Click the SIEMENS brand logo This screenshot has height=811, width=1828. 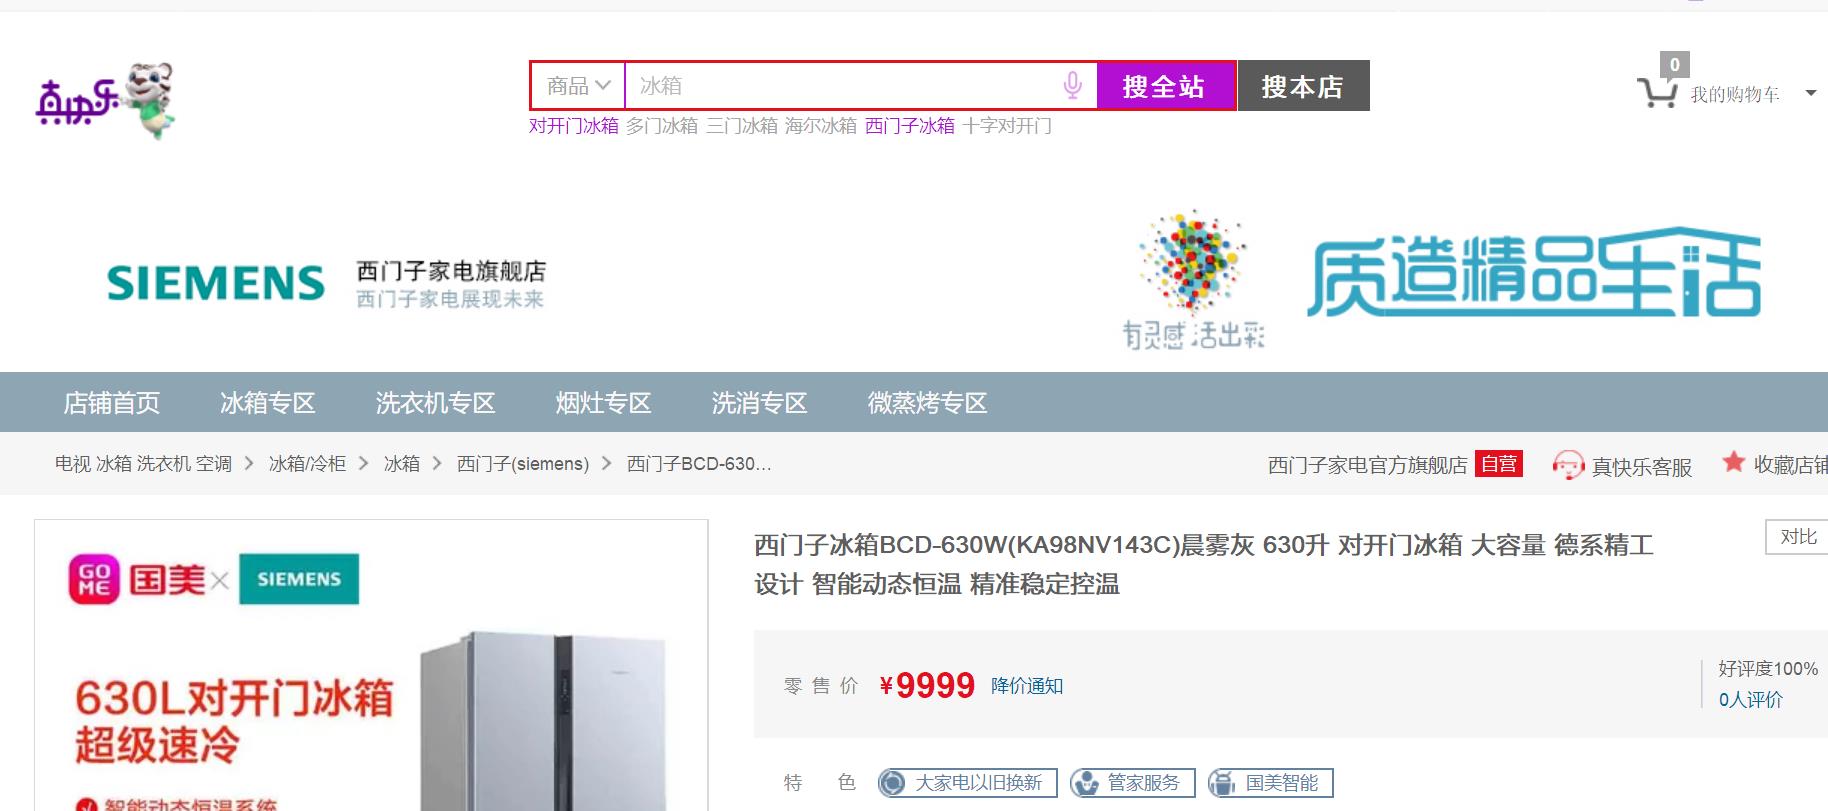point(216,283)
